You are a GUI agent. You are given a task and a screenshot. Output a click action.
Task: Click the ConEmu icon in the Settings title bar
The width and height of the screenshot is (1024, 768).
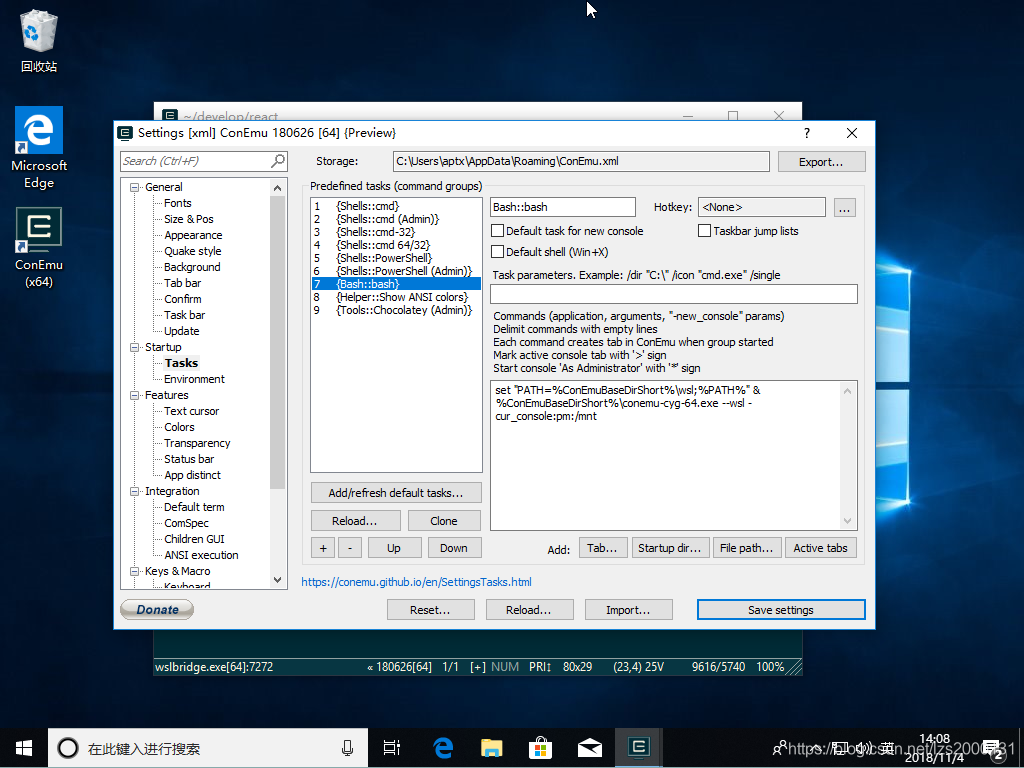pos(125,133)
